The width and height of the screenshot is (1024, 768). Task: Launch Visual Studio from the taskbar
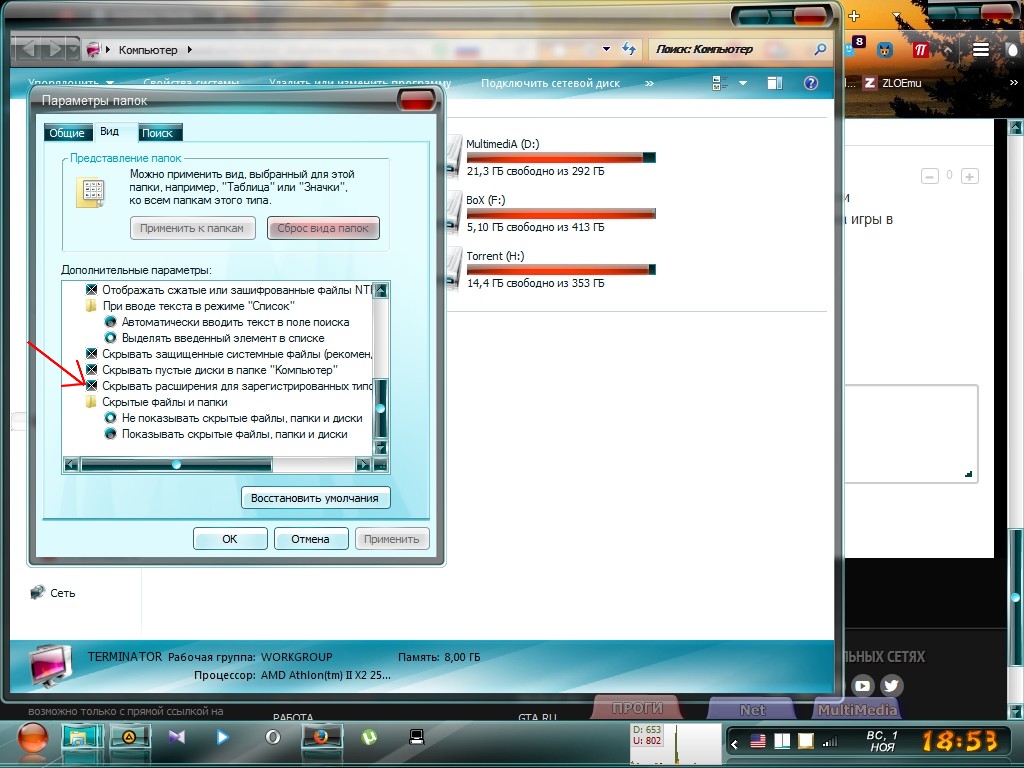click(x=176, y=737)
